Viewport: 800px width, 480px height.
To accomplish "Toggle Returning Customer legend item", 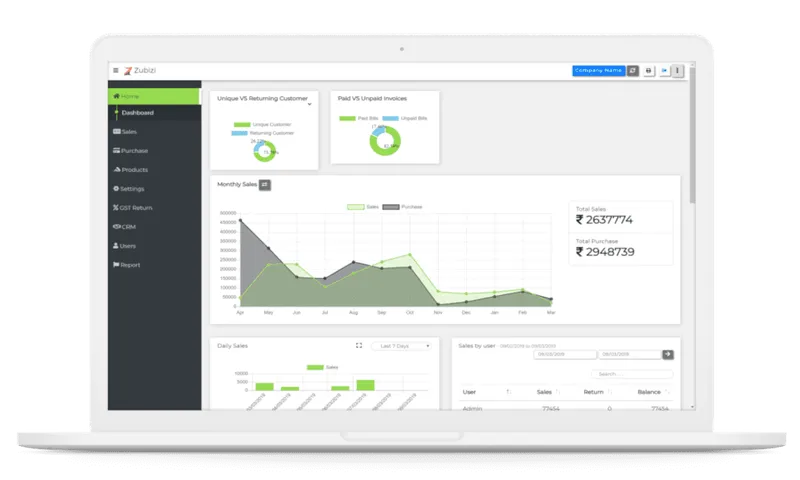I will point(262,133).
